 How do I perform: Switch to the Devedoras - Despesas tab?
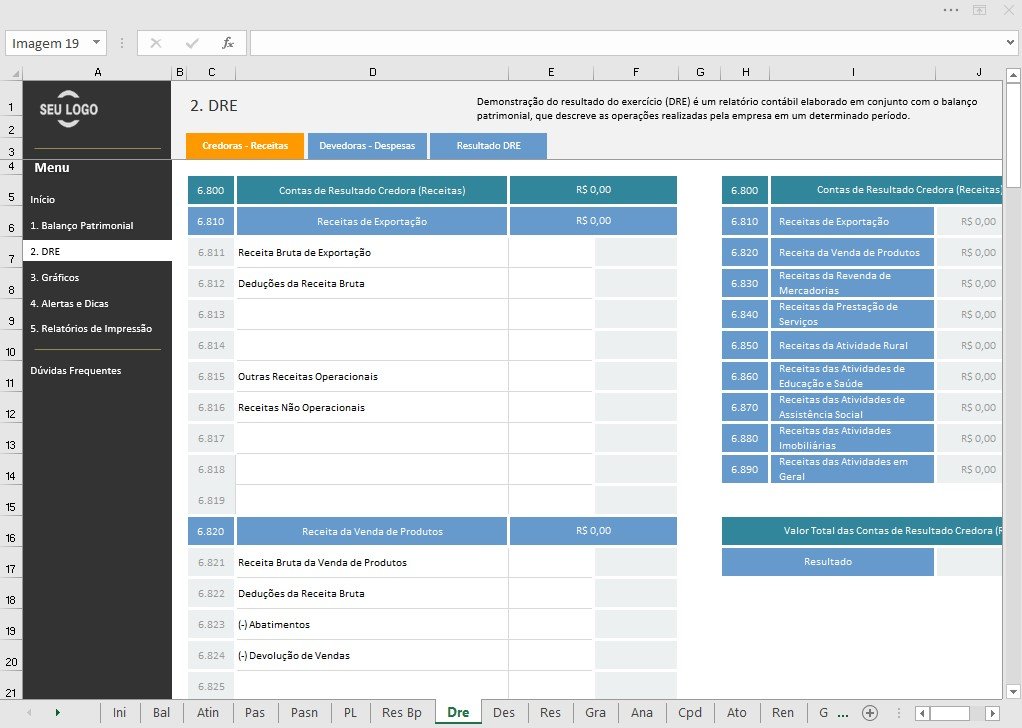point(367,146)
